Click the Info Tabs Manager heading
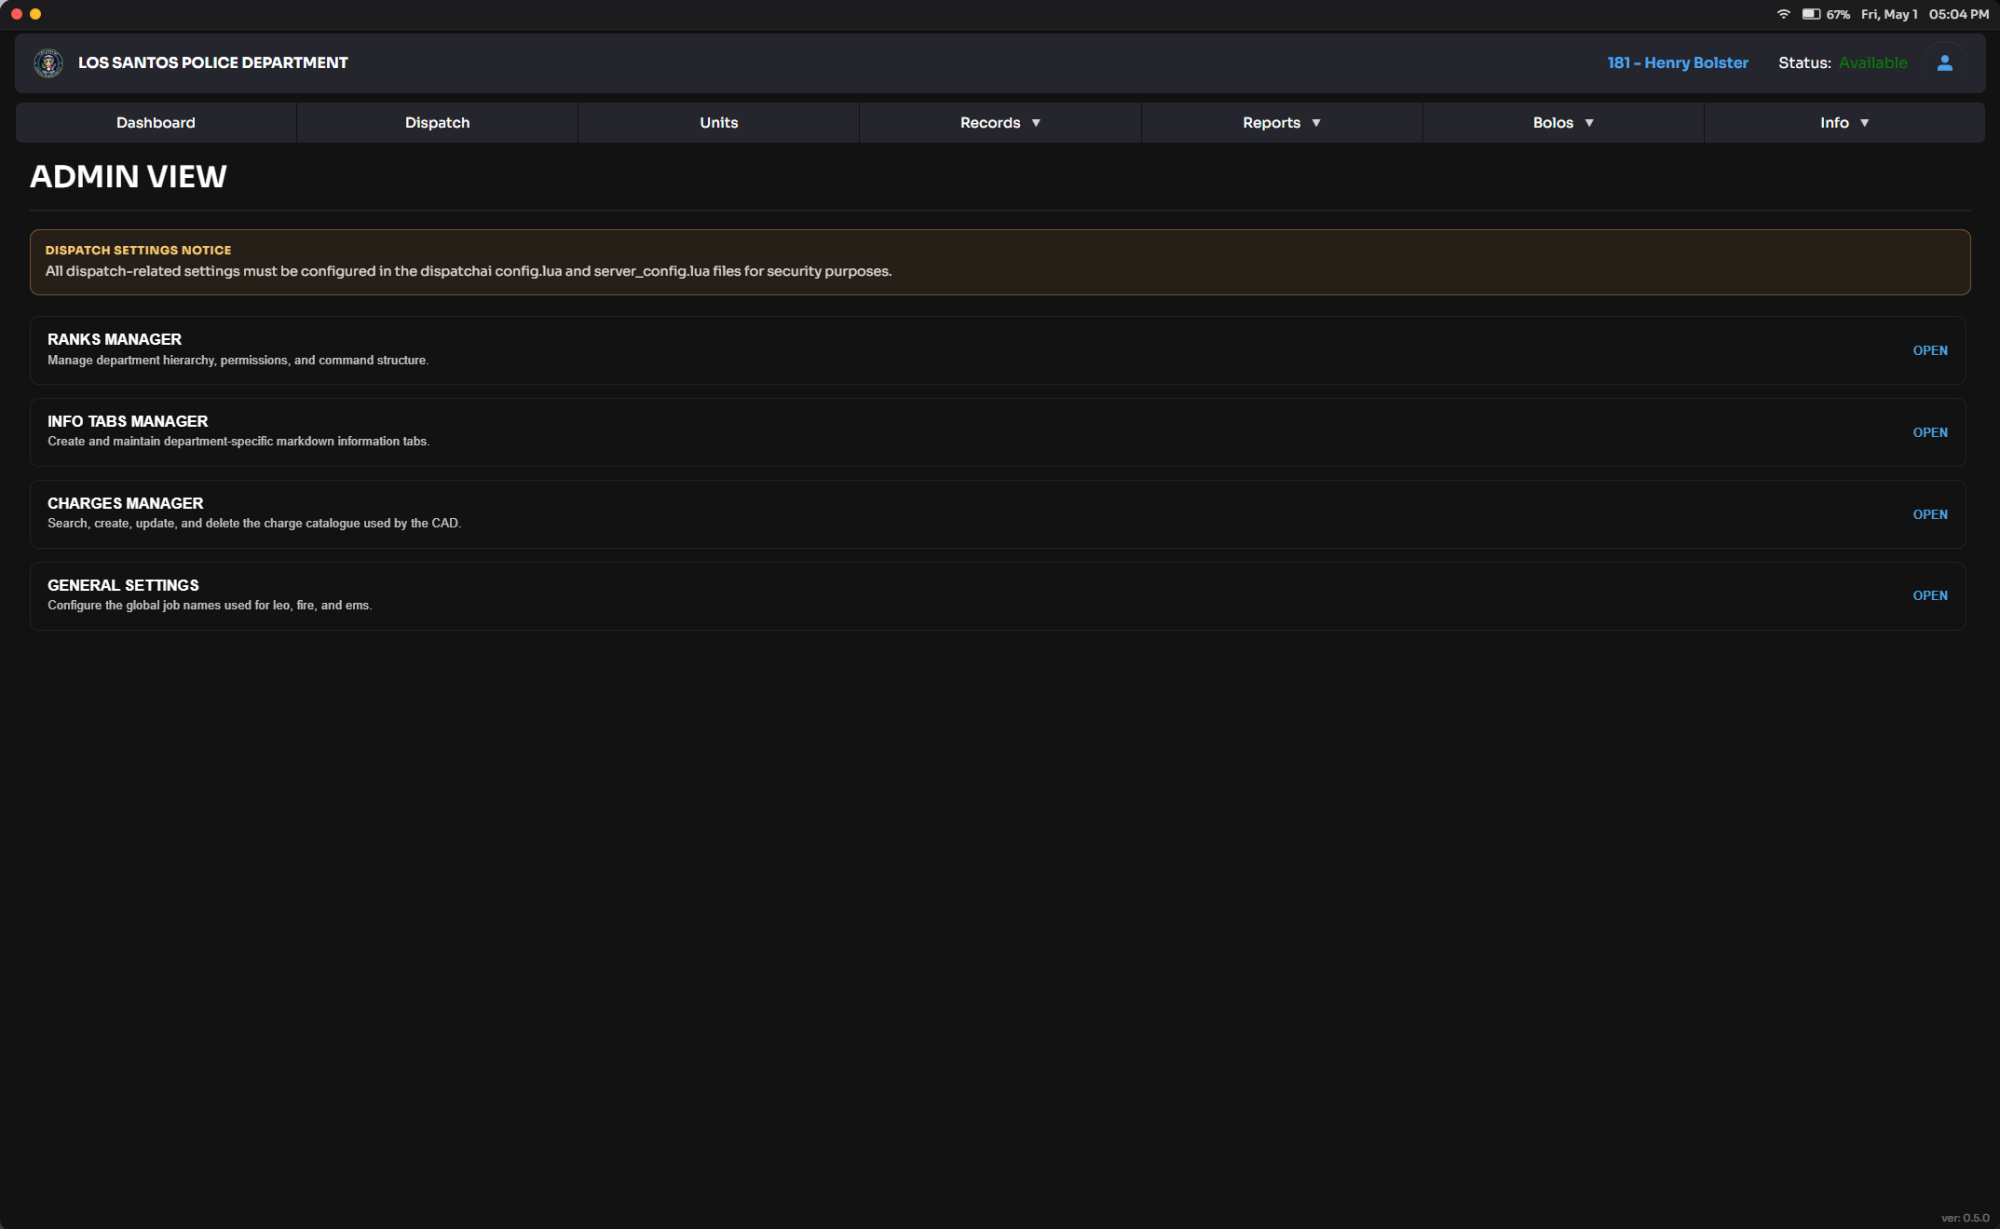The image size is (2000, 1229). point(127,422)
